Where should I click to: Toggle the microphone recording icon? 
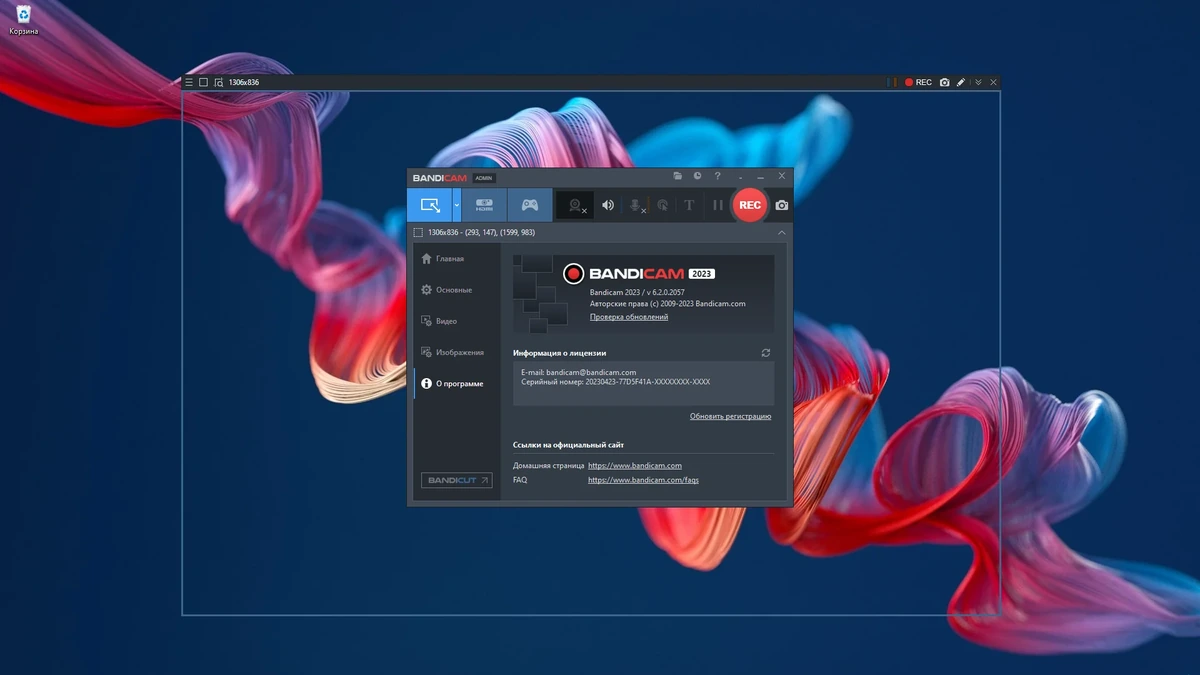(x=635, y=205)
